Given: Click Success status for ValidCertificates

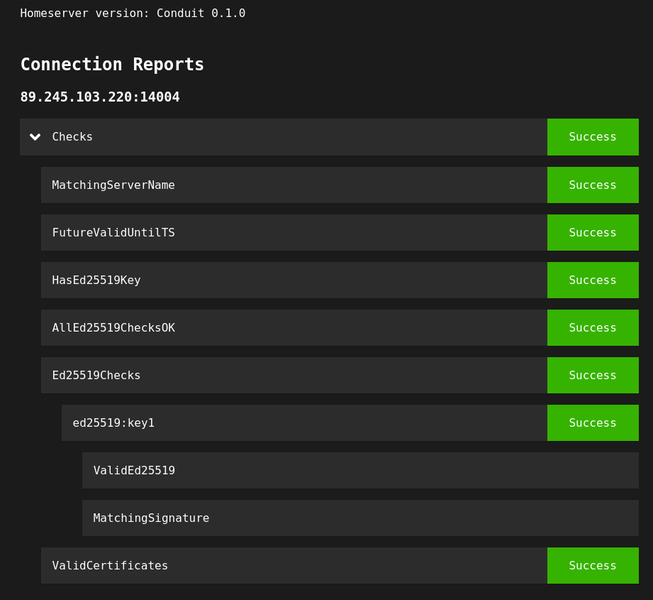Looking at the screenshot, I should 592,566.
